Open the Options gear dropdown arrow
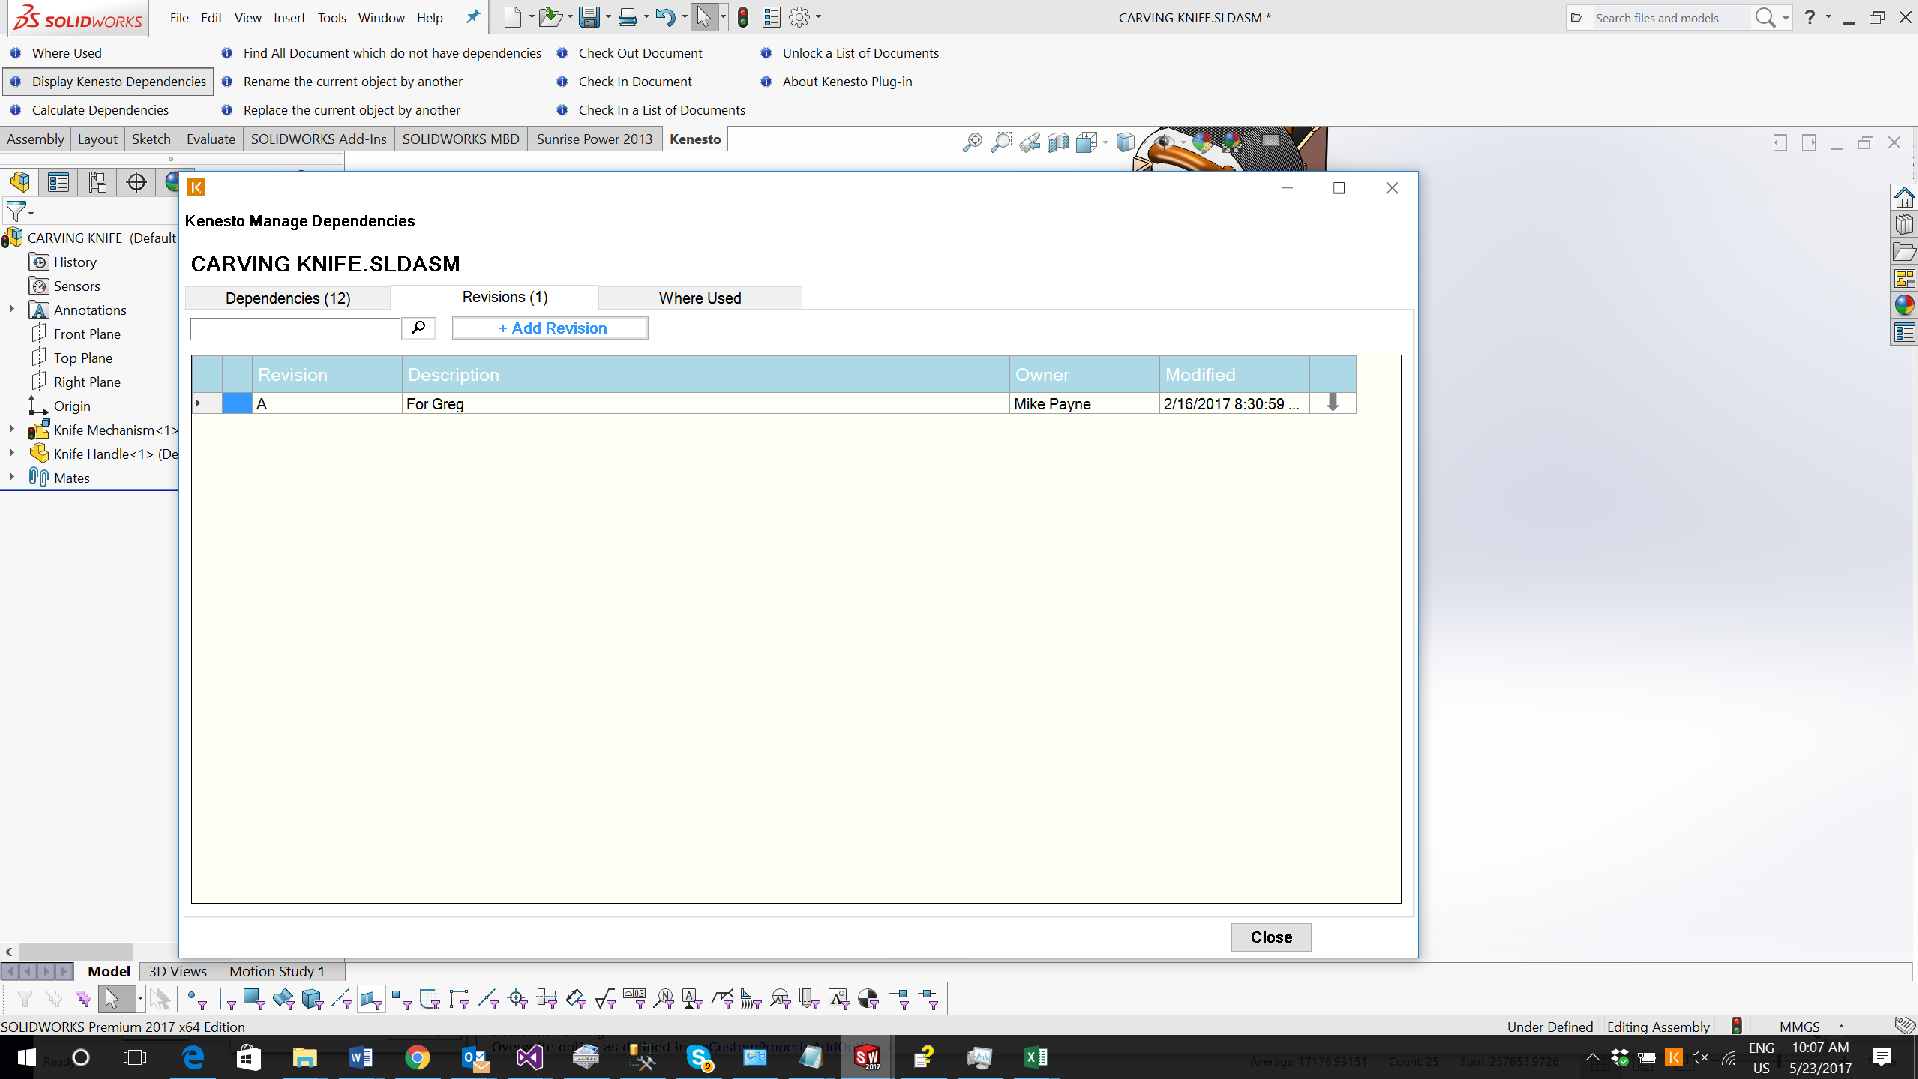 tap(818, 17)
